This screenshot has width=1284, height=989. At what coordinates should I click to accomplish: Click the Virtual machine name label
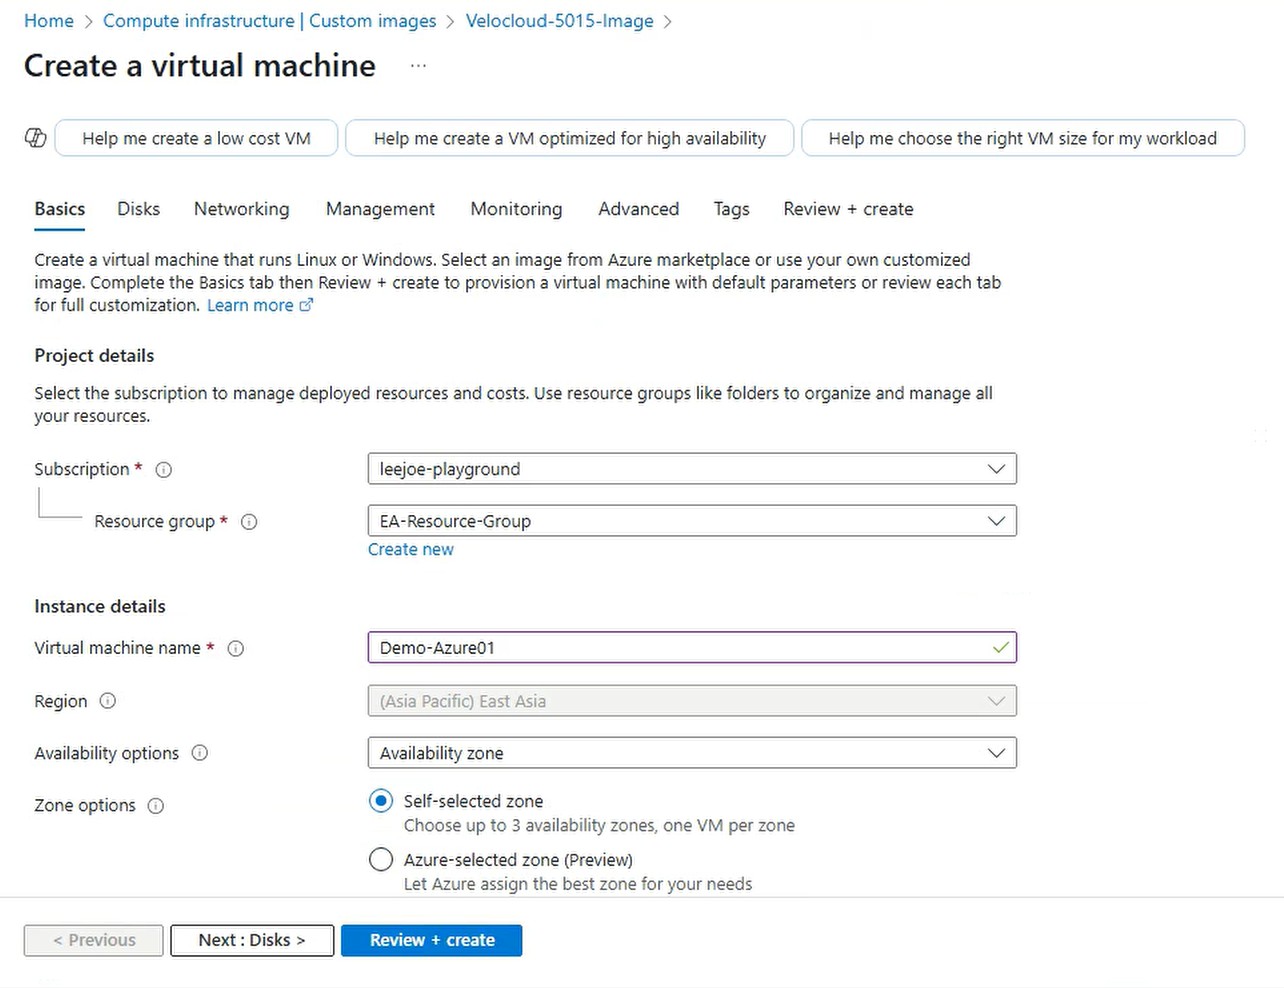[118, 648]
